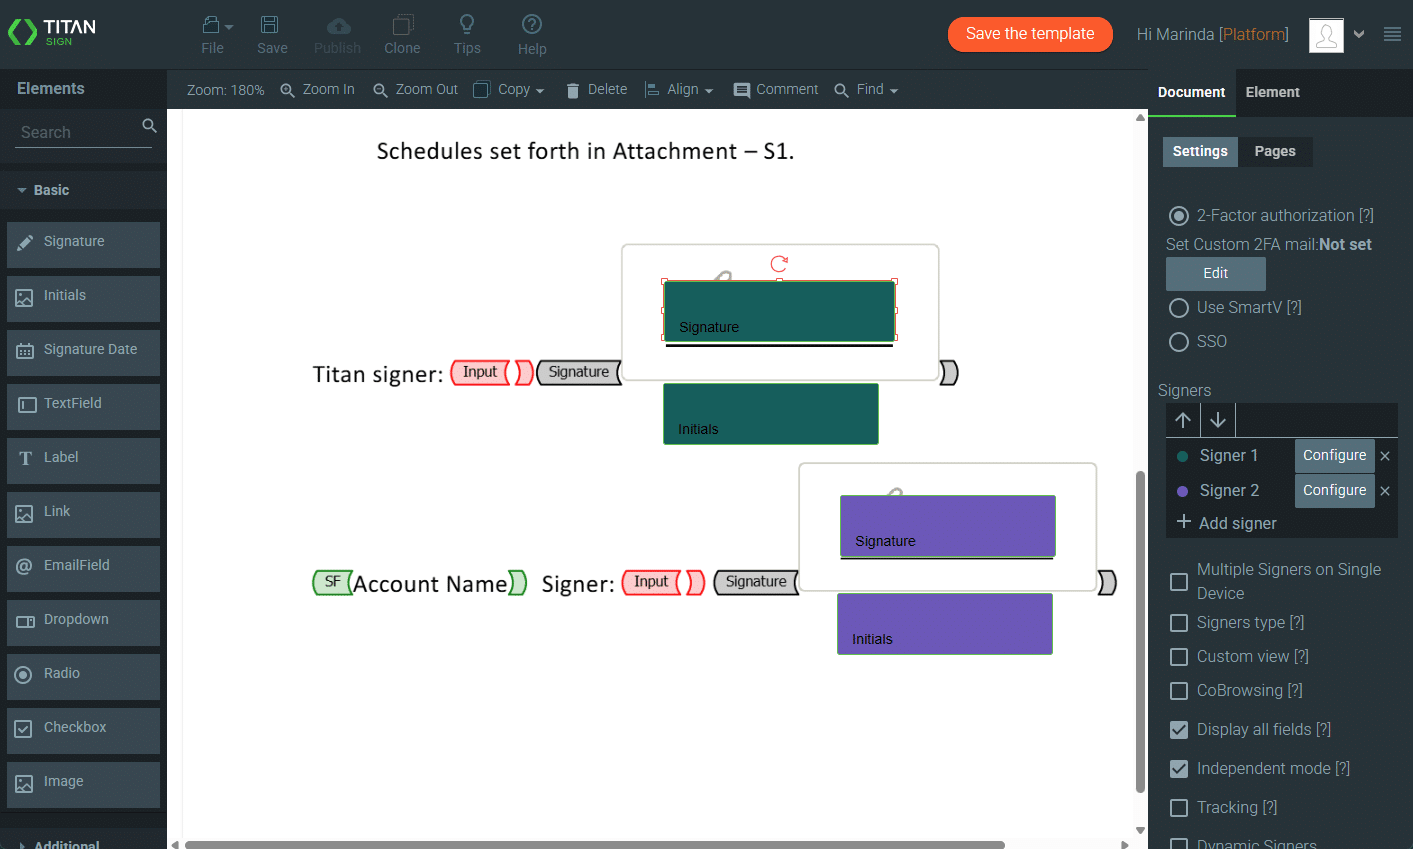Click Configure for Signer 1
This screenshot has width=1413, height=849.
tap(1334, 456)
